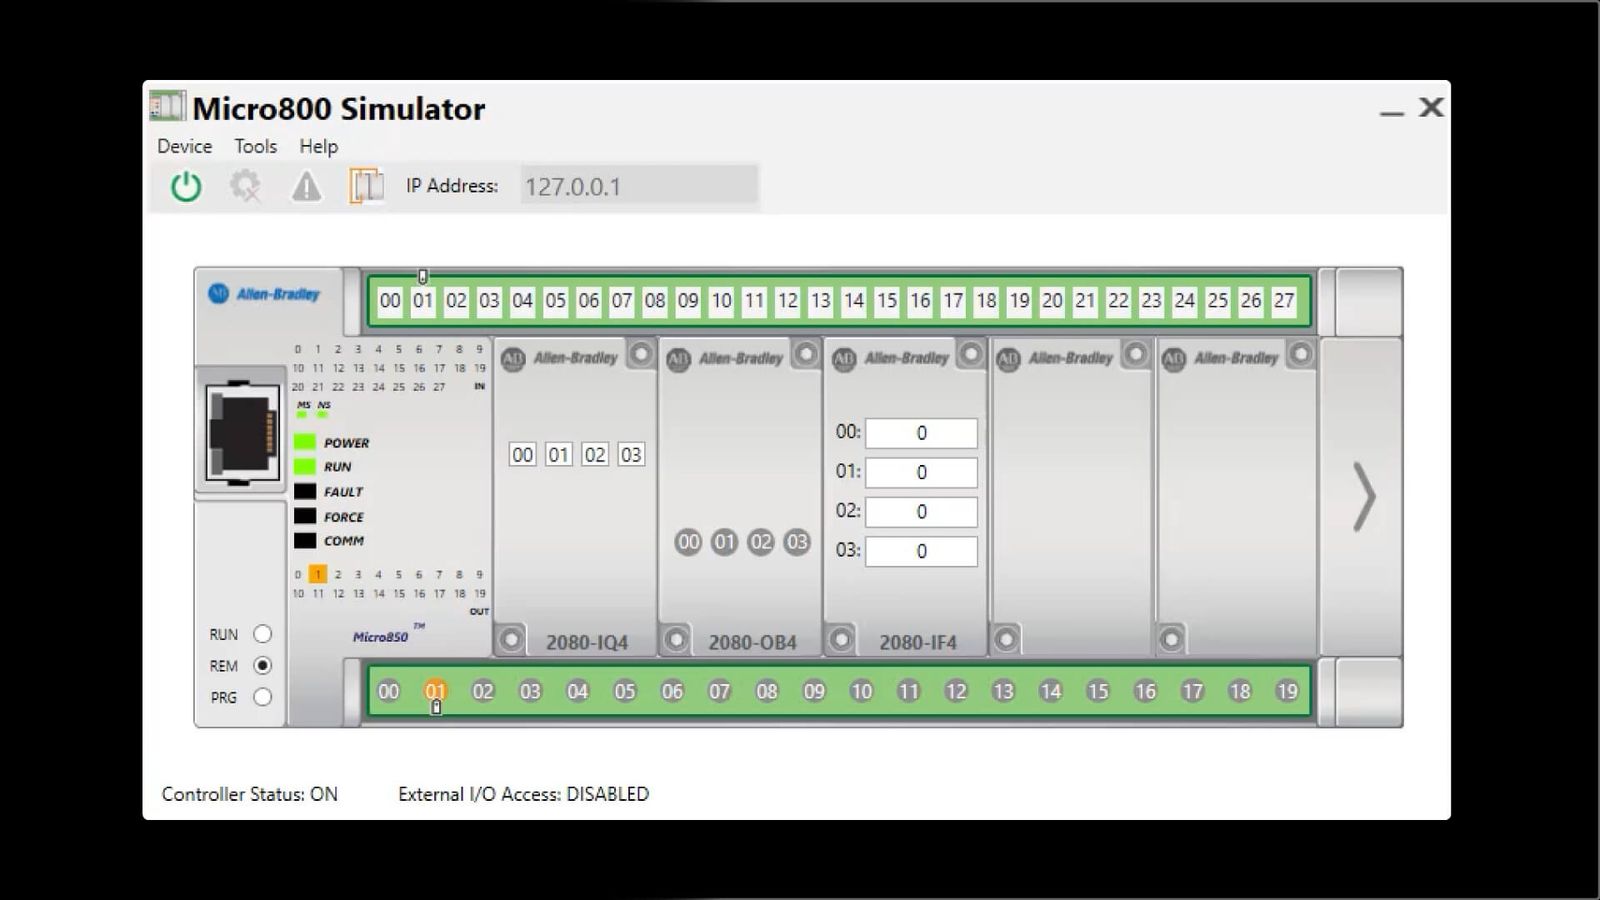Select the PRG mode radio button
1600x900 pixels.
tap(262, 697)
